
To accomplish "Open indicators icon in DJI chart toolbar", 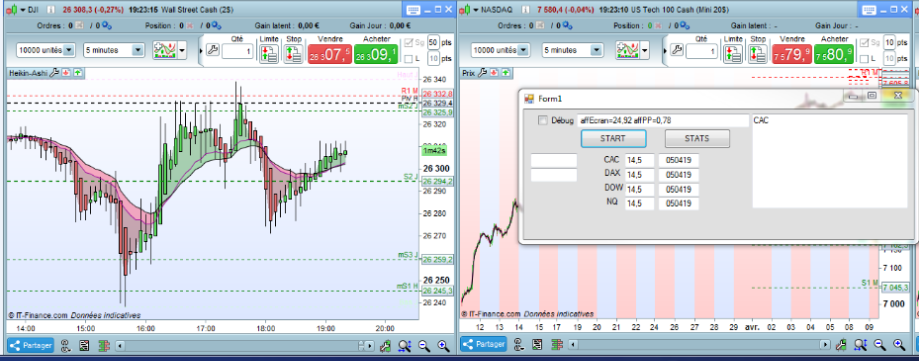I will pyautogui.click(x=164, y=50).
